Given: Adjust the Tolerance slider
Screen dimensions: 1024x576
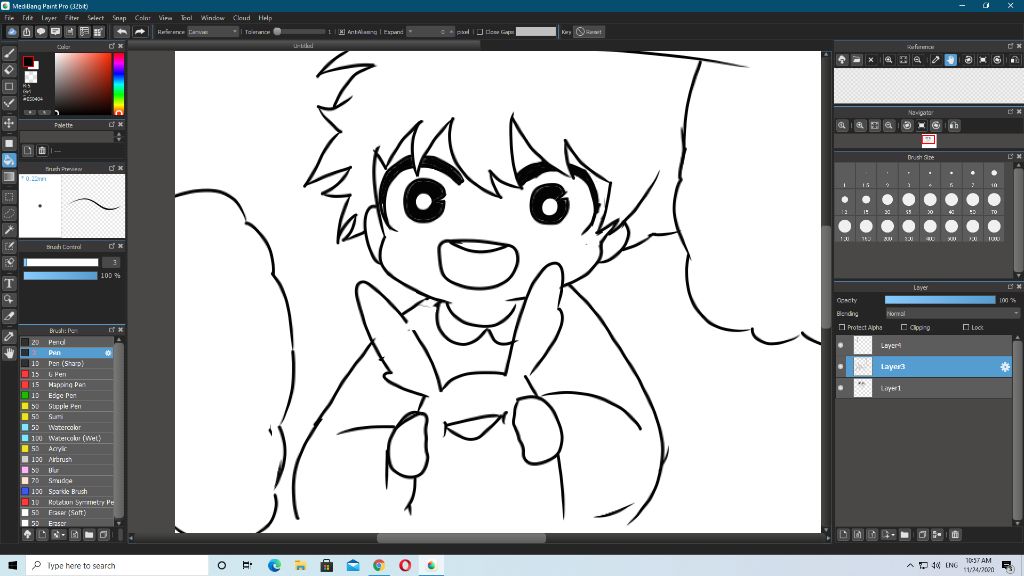Looking at the screenshot, I should pyautogui.click(x=299, y=31).
